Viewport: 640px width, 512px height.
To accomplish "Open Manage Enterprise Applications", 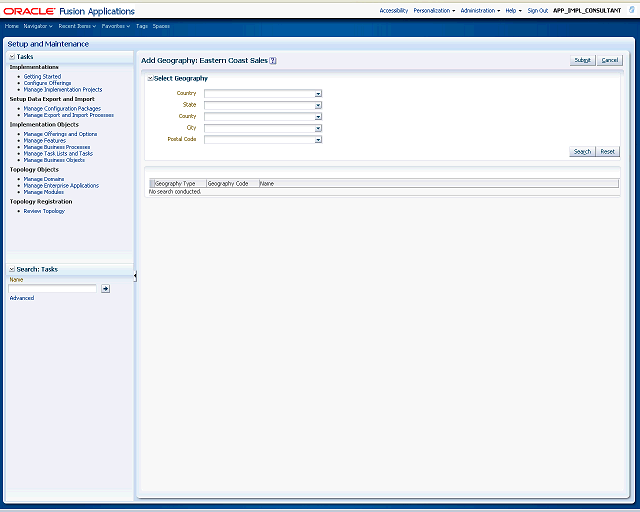I will 61,185.
